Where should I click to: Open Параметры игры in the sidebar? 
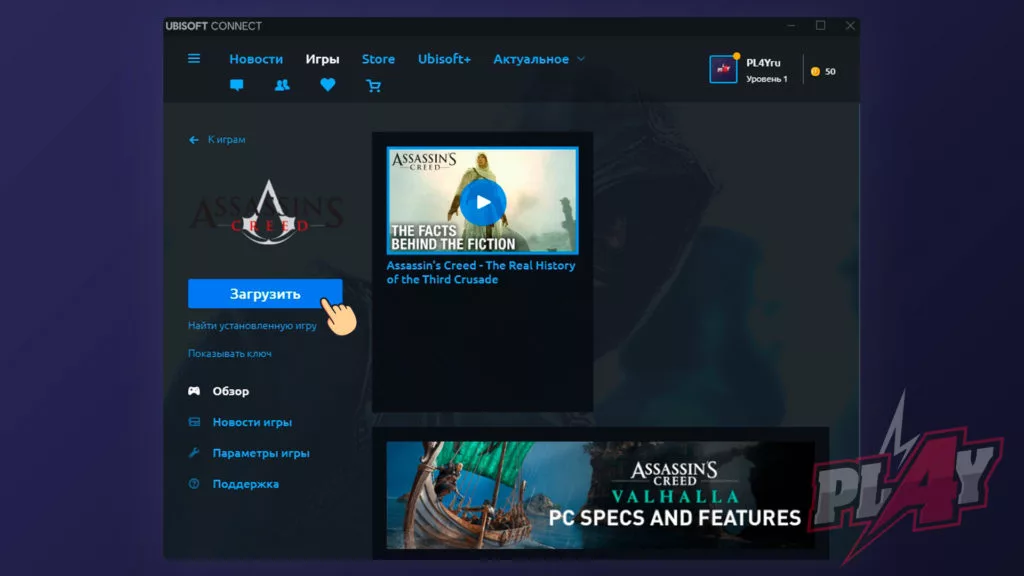tap(260, 453)
